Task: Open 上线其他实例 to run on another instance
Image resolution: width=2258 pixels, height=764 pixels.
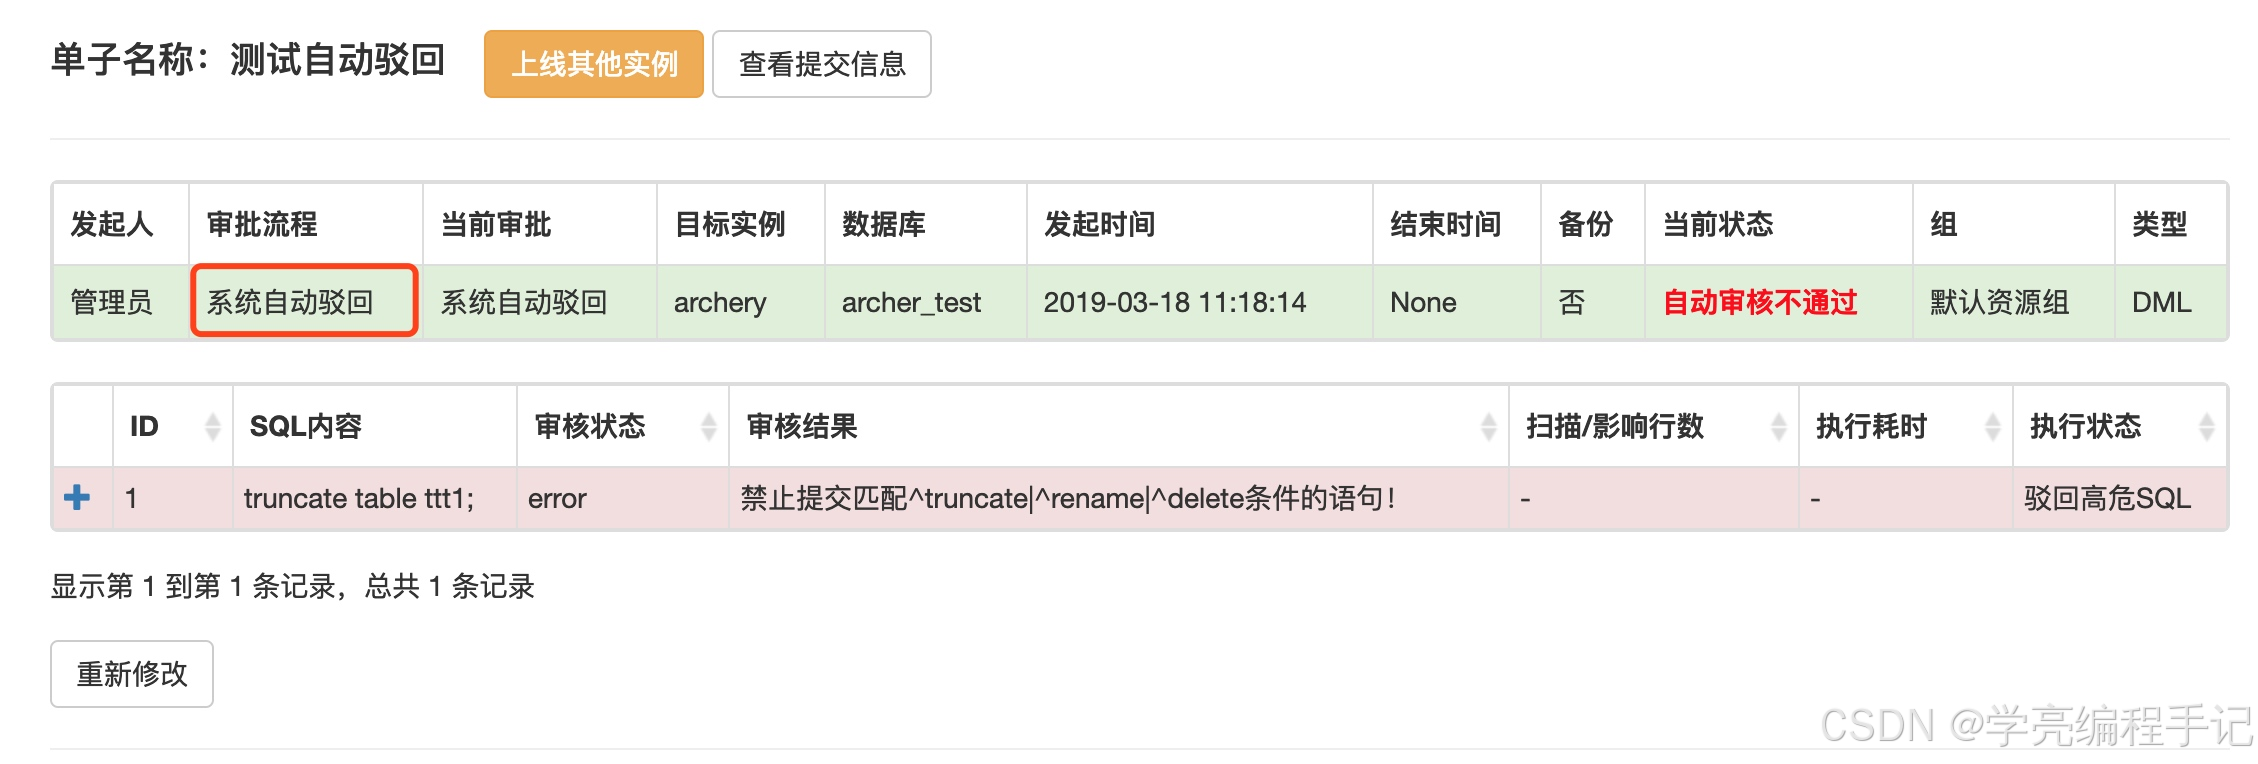Action: click(593, 64)
